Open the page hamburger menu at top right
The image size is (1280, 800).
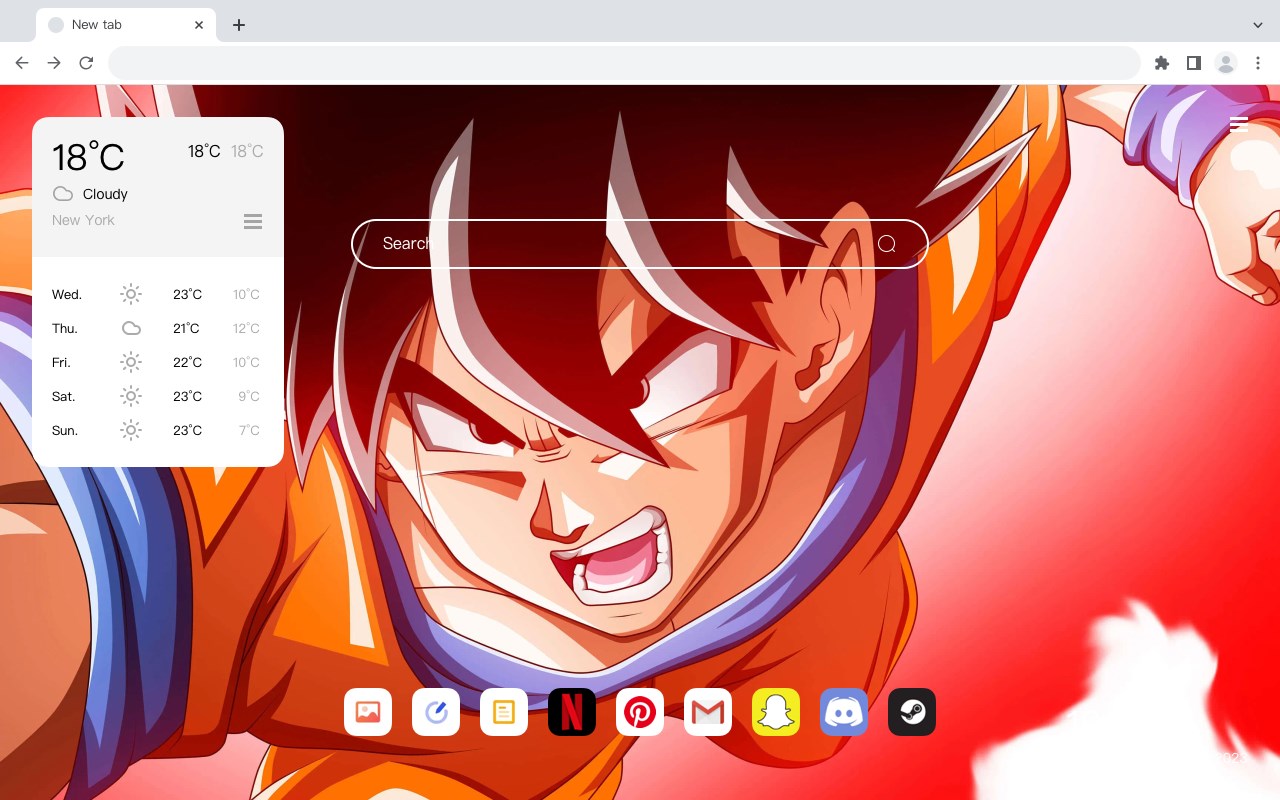tap(1239, 124)
